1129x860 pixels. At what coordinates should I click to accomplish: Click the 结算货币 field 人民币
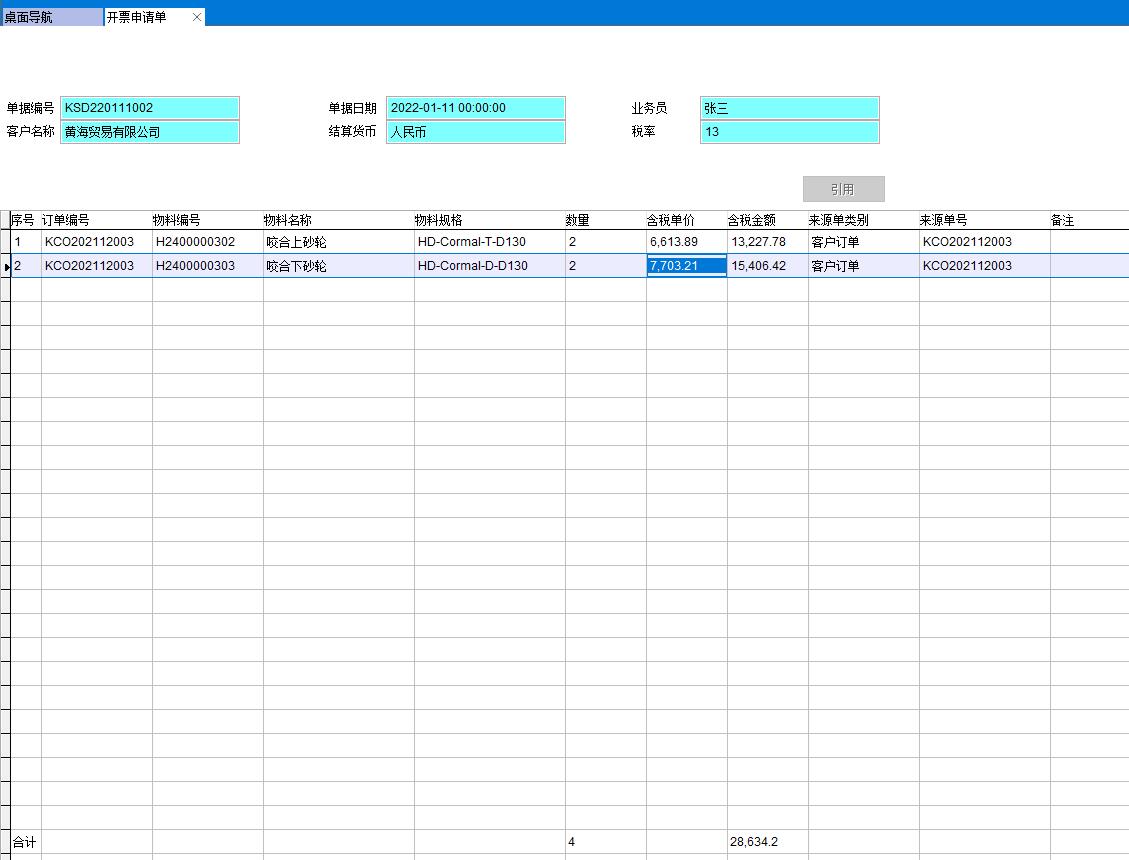click(x=475, y=132)
